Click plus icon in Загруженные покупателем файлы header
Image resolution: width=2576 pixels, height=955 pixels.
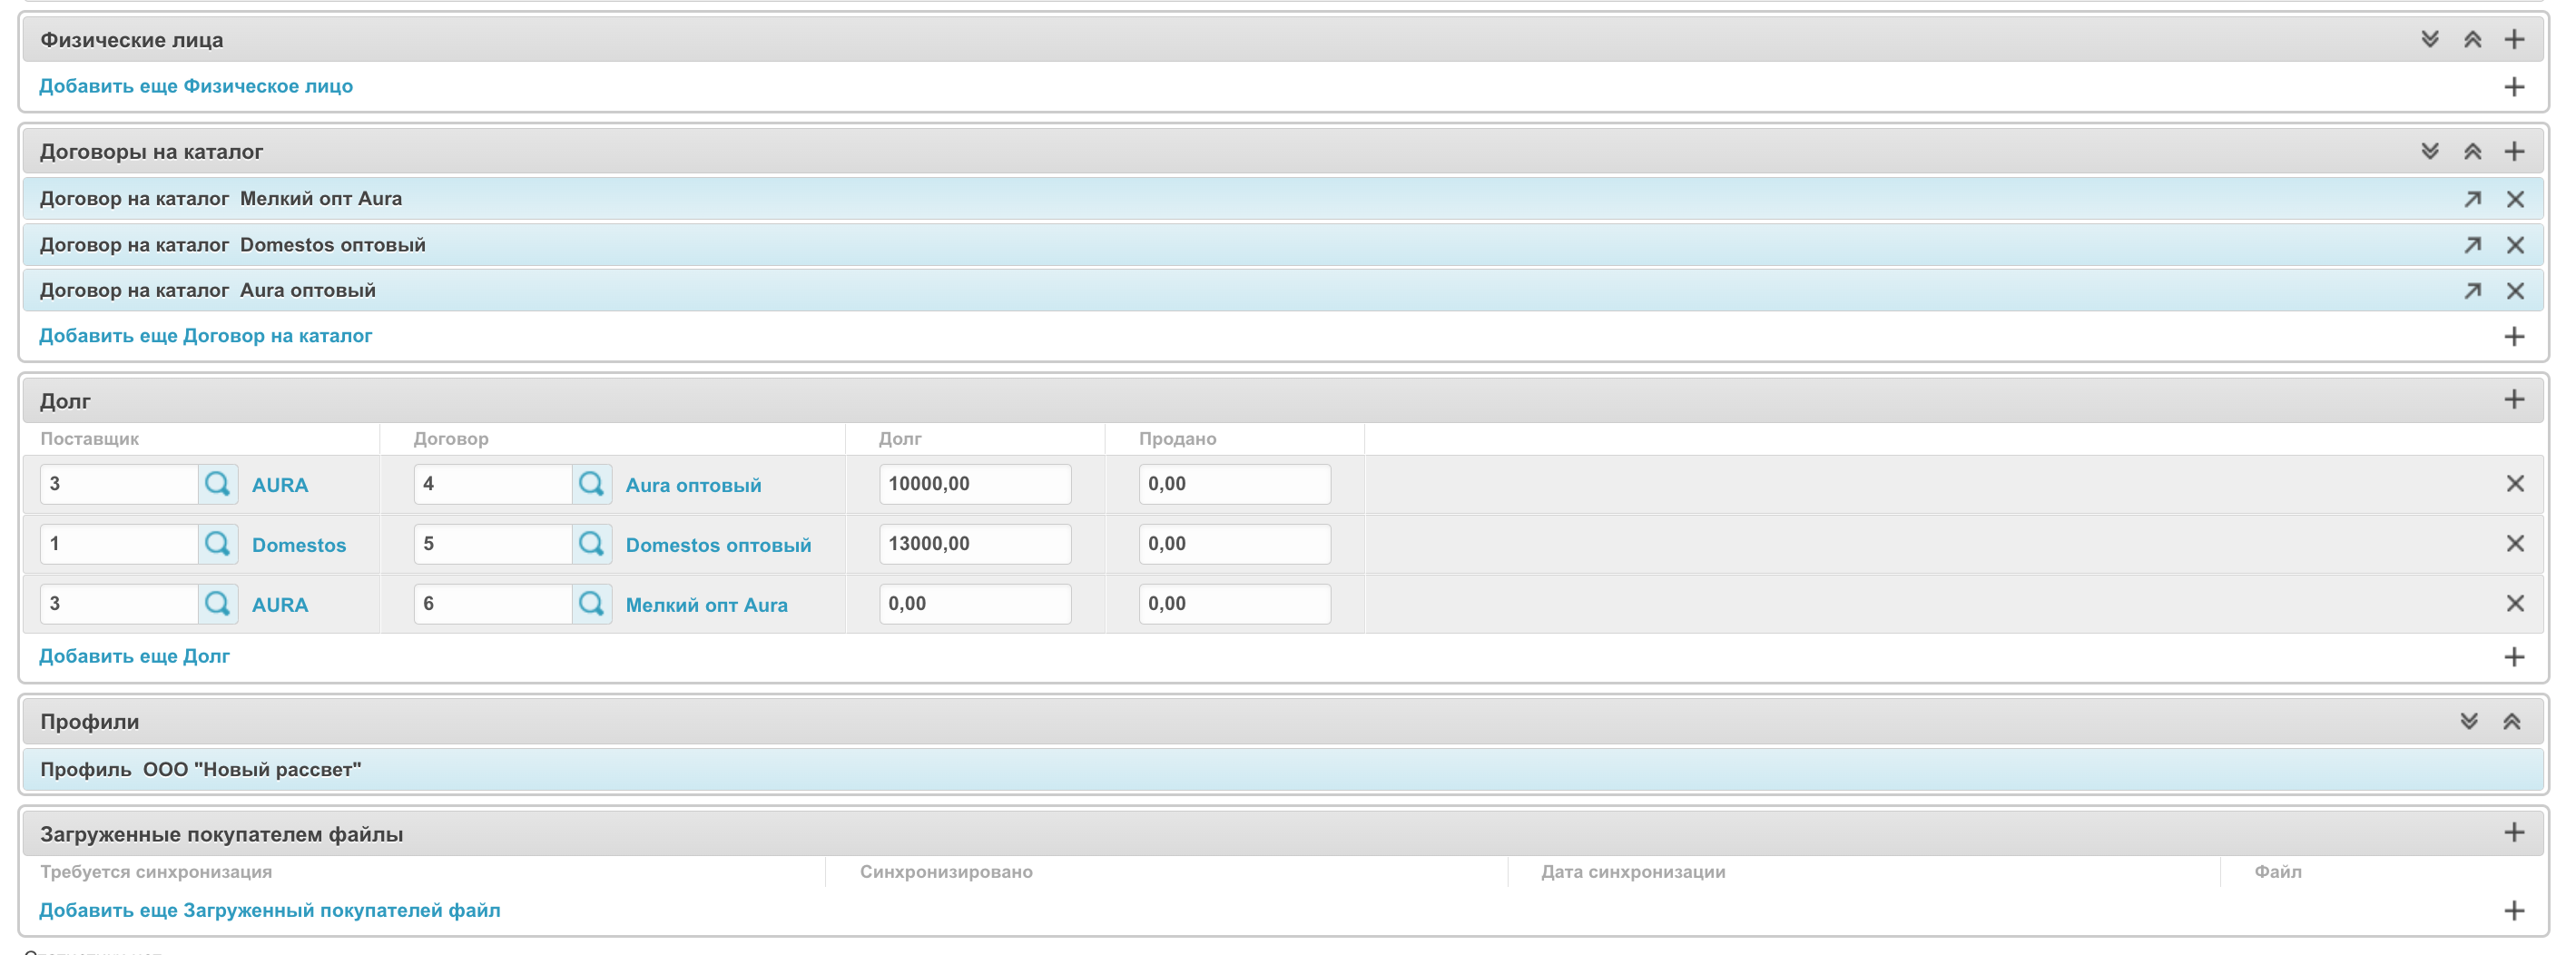(2513, 833)
